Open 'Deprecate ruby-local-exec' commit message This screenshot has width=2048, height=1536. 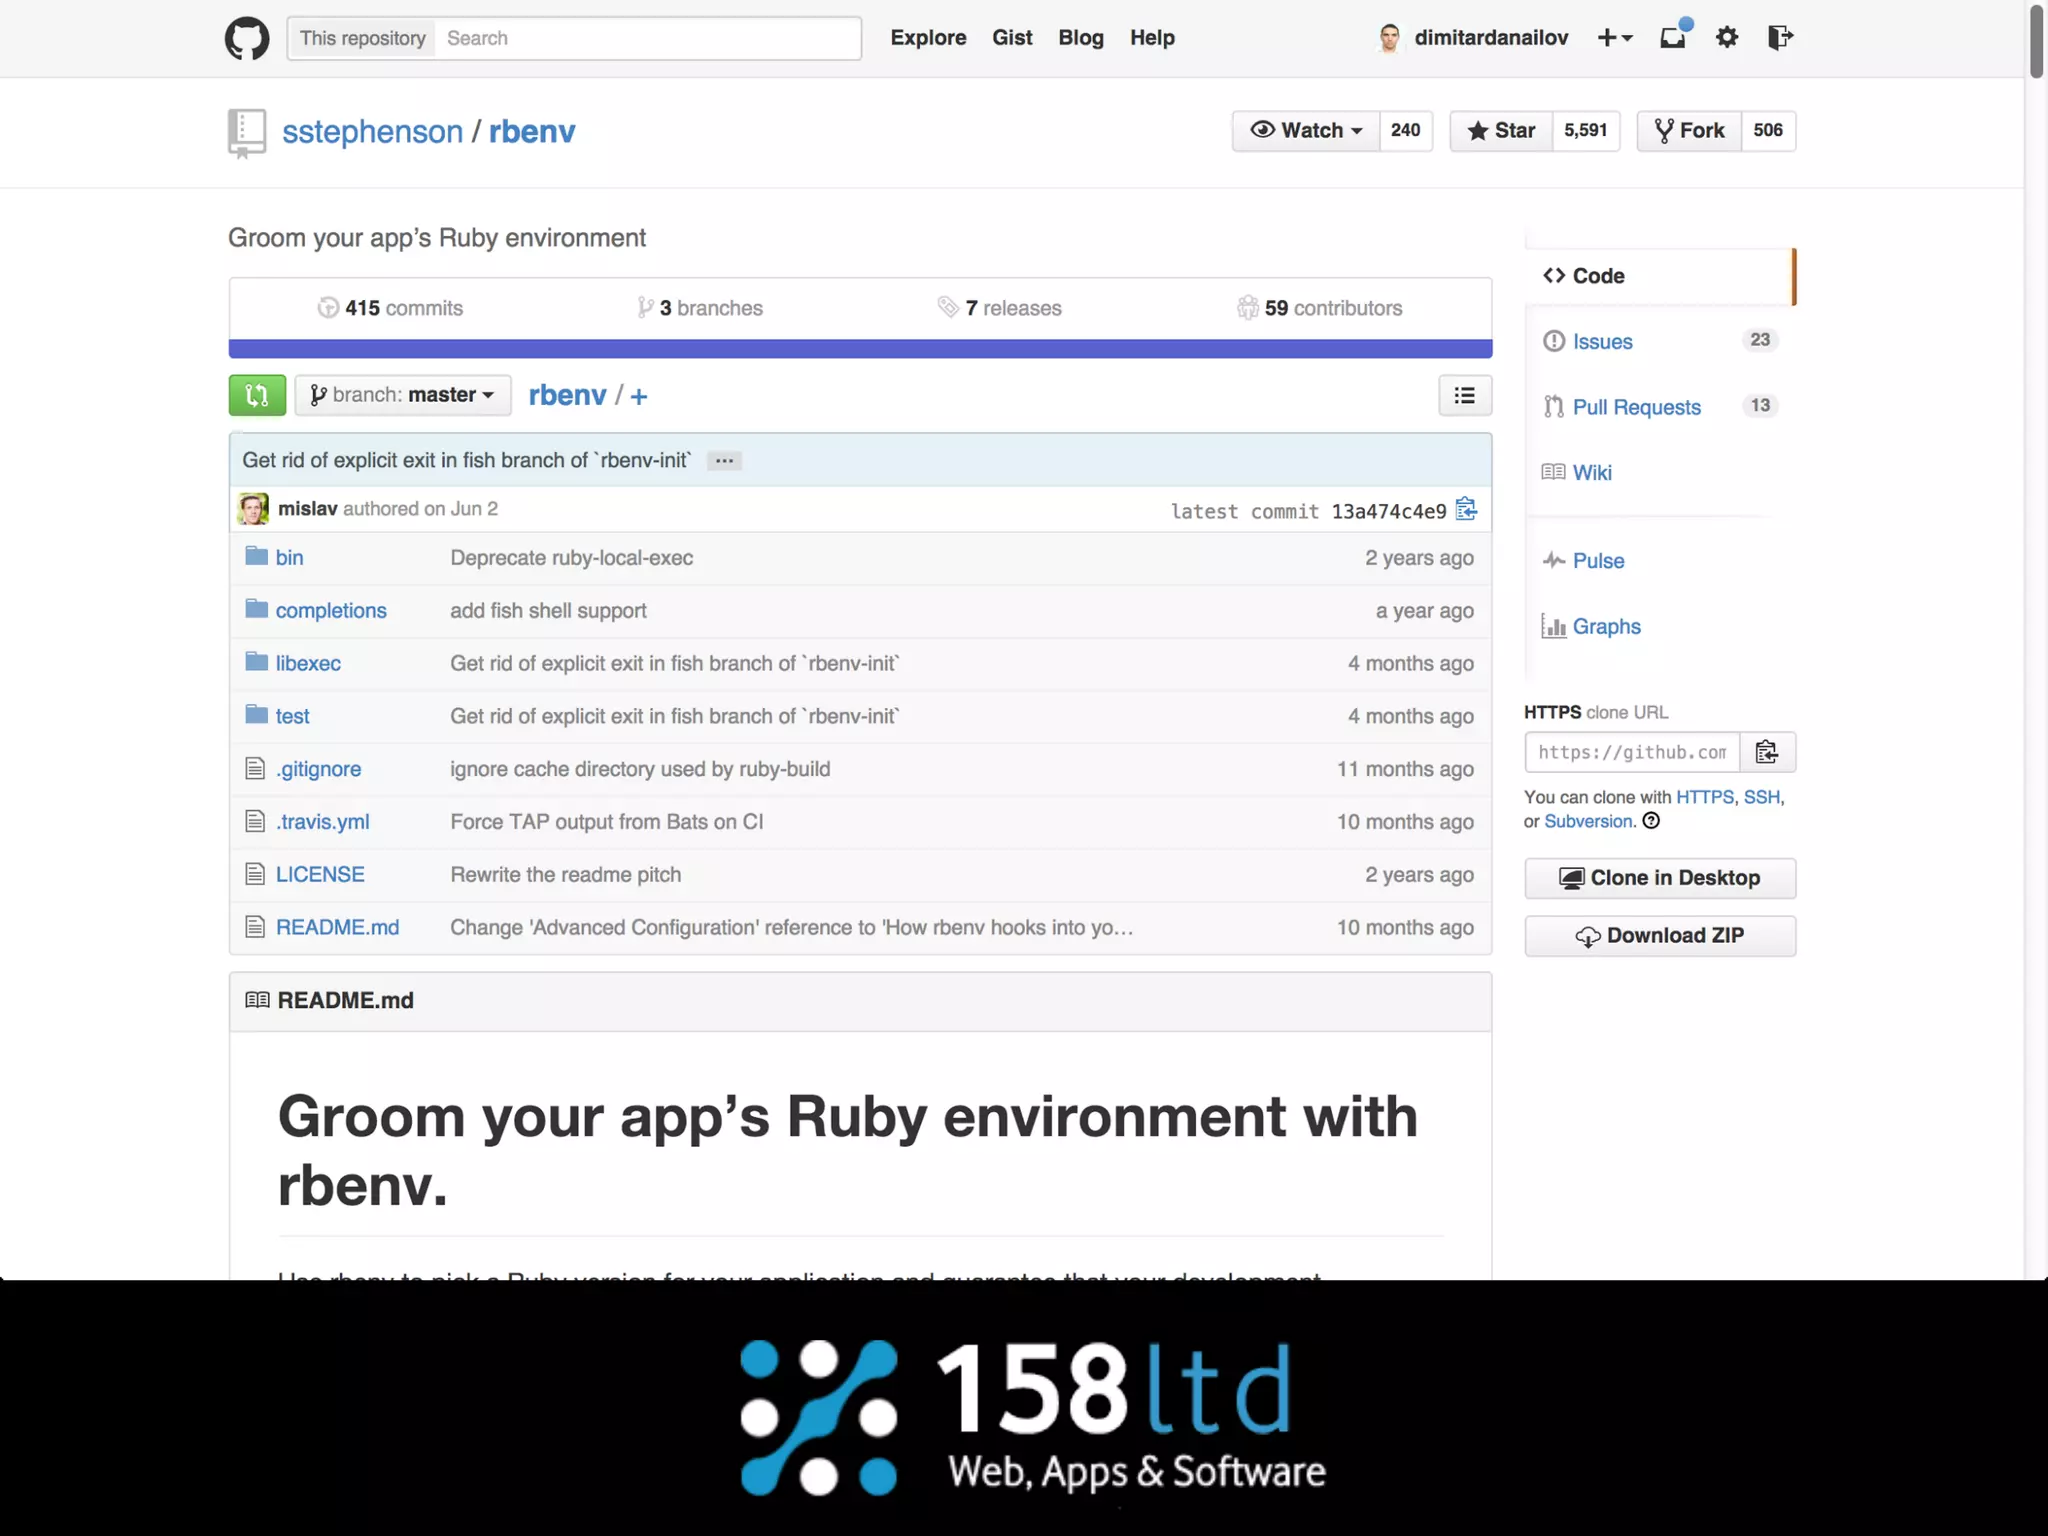571,558
